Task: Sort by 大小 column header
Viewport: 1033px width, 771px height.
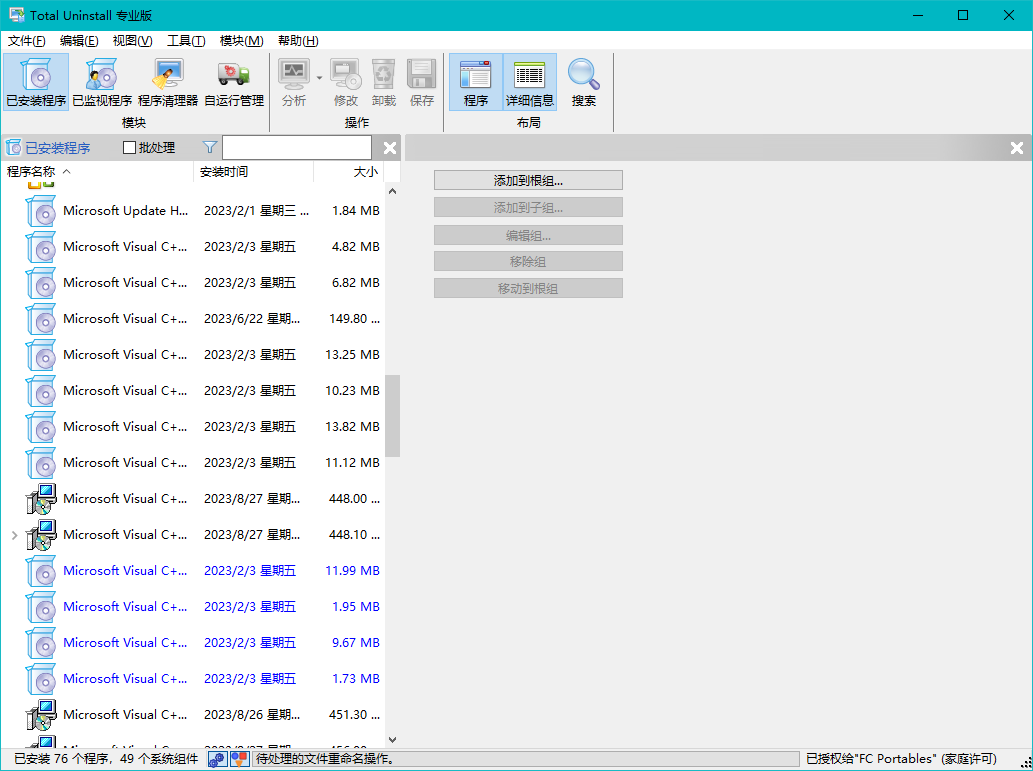Action: tap(349, 172)
